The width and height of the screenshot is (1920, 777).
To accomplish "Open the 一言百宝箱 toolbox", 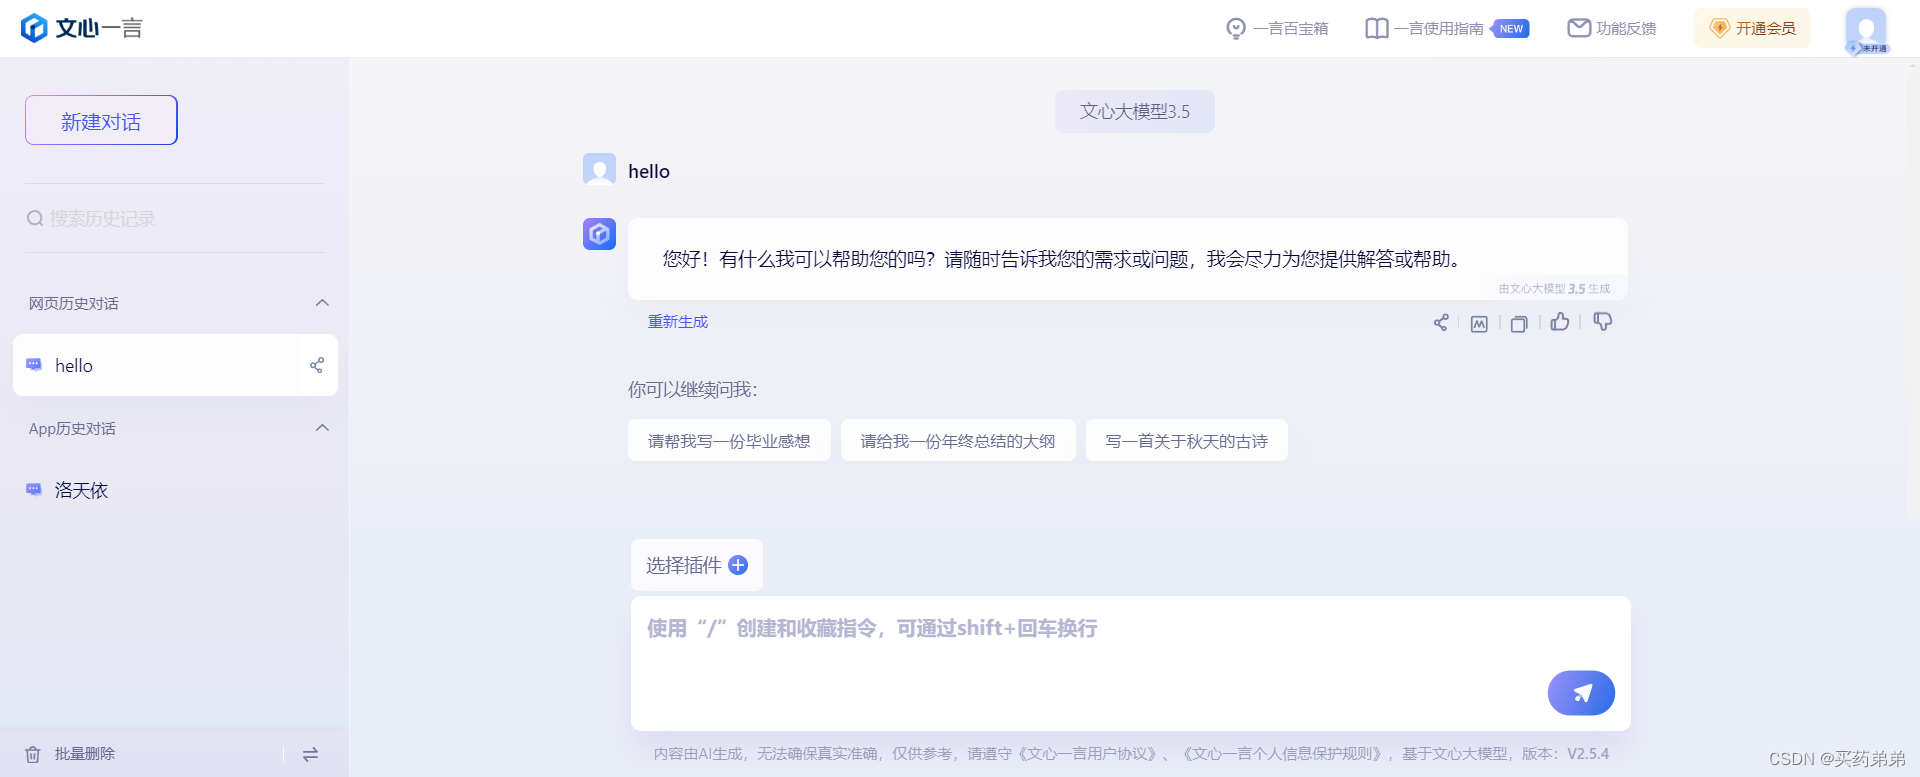I will click(x=1277, y=28).
